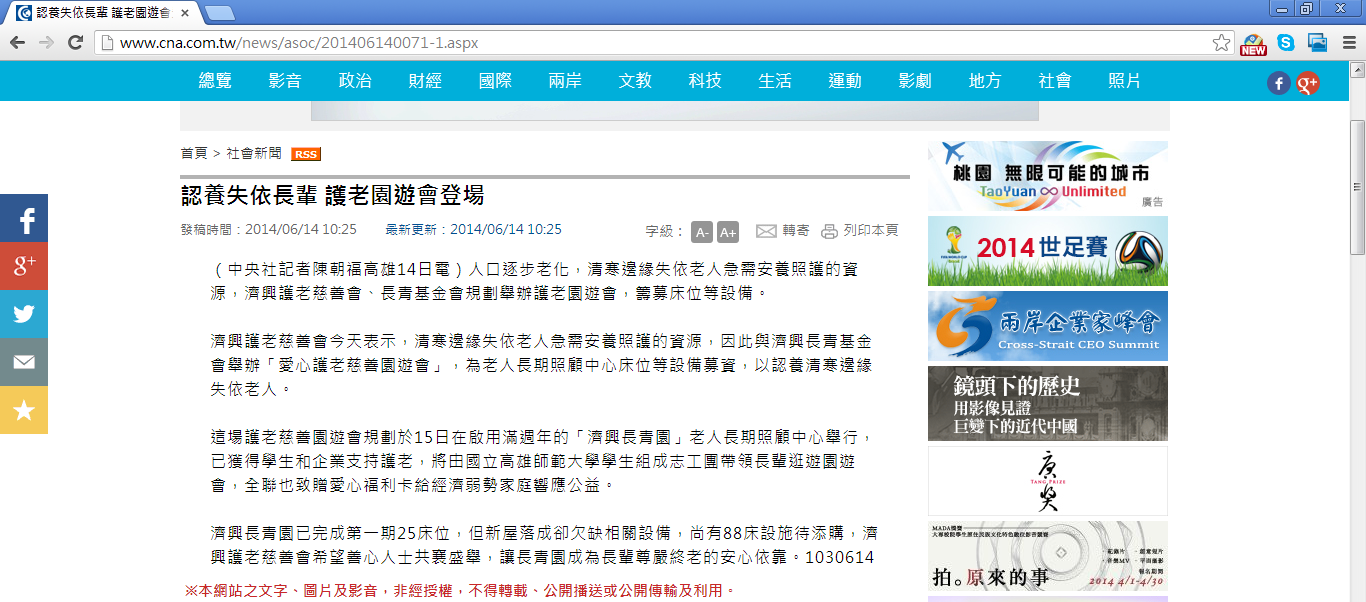Click the URL address bar
1366x602 pixels.
point(650,43)
